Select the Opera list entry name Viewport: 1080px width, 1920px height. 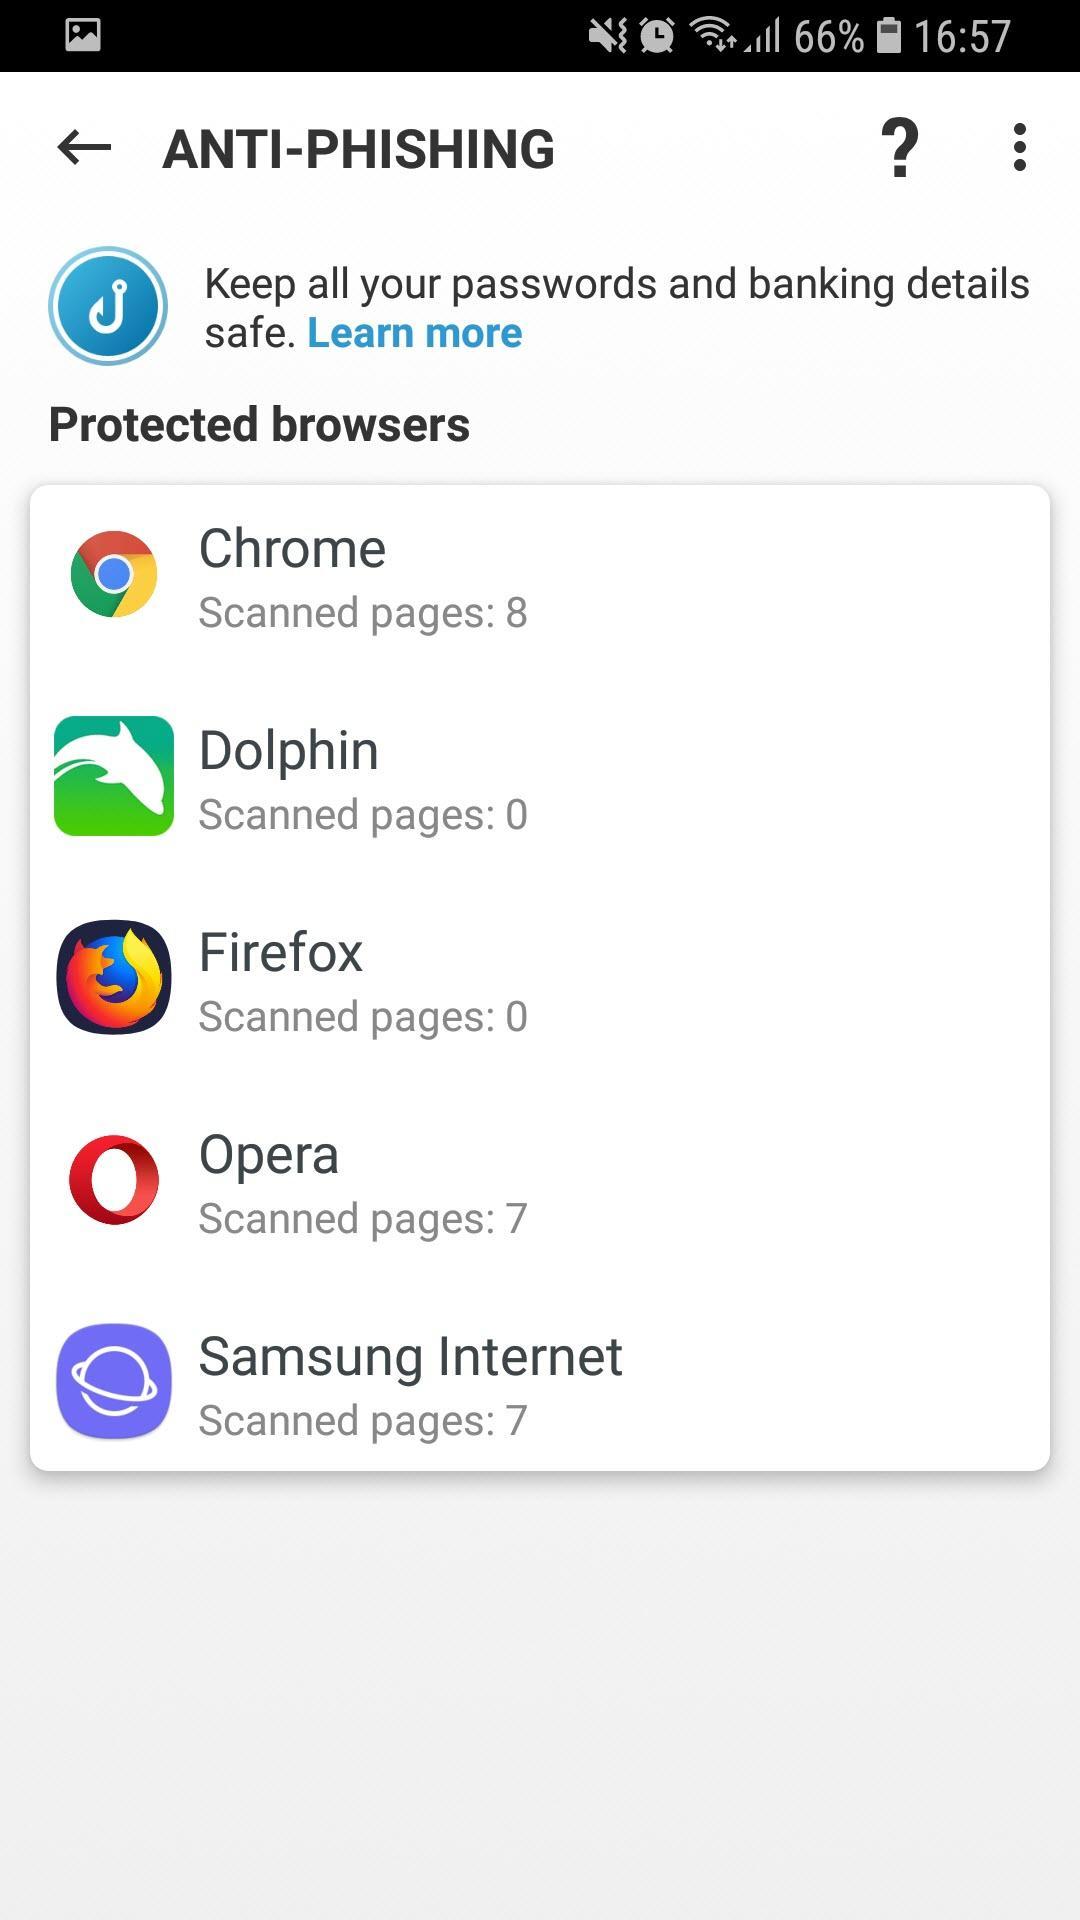(x=269, y=1155)
